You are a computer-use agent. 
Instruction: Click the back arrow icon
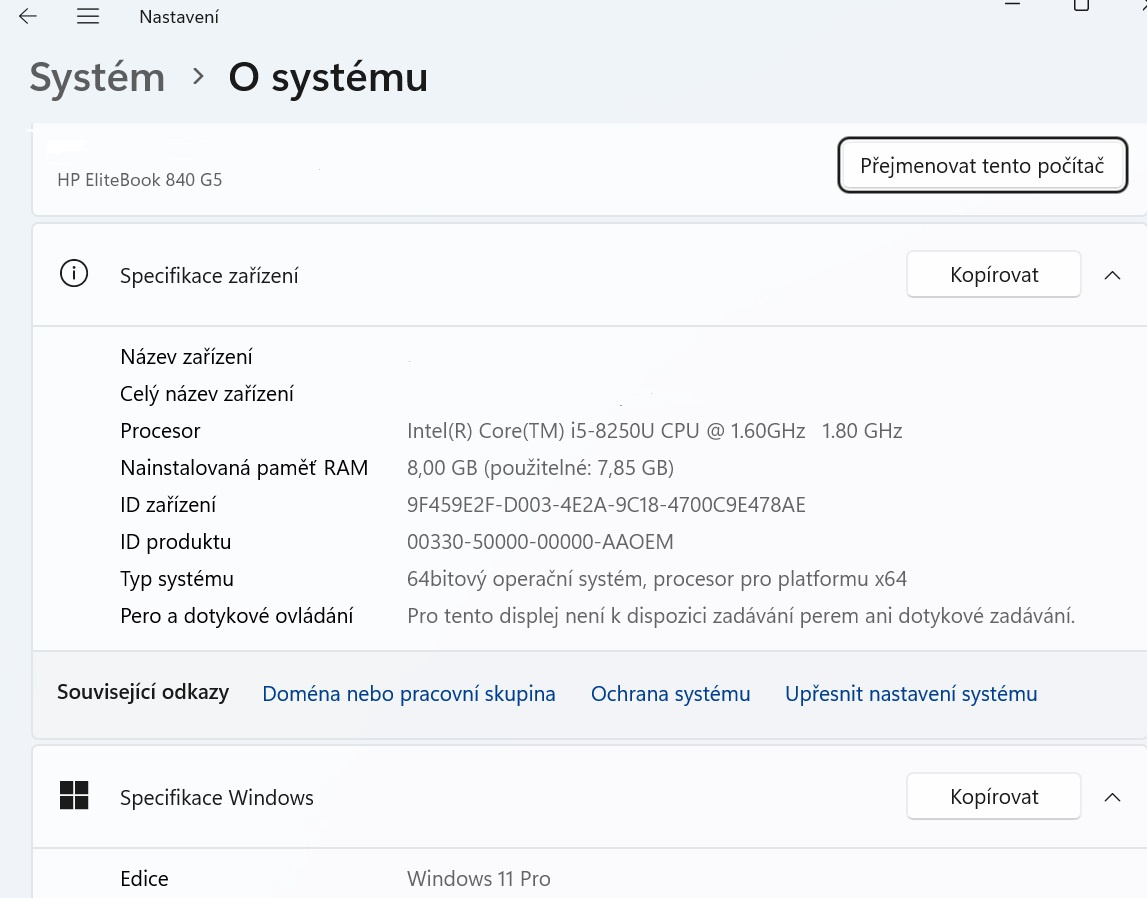pos(27,15)
